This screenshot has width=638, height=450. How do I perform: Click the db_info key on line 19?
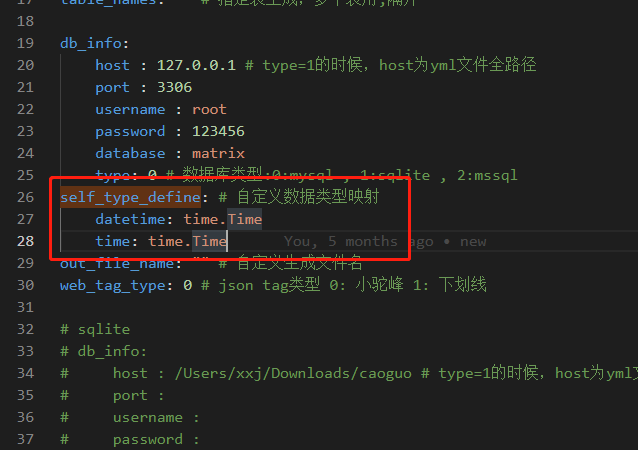(x=91, y=43)
